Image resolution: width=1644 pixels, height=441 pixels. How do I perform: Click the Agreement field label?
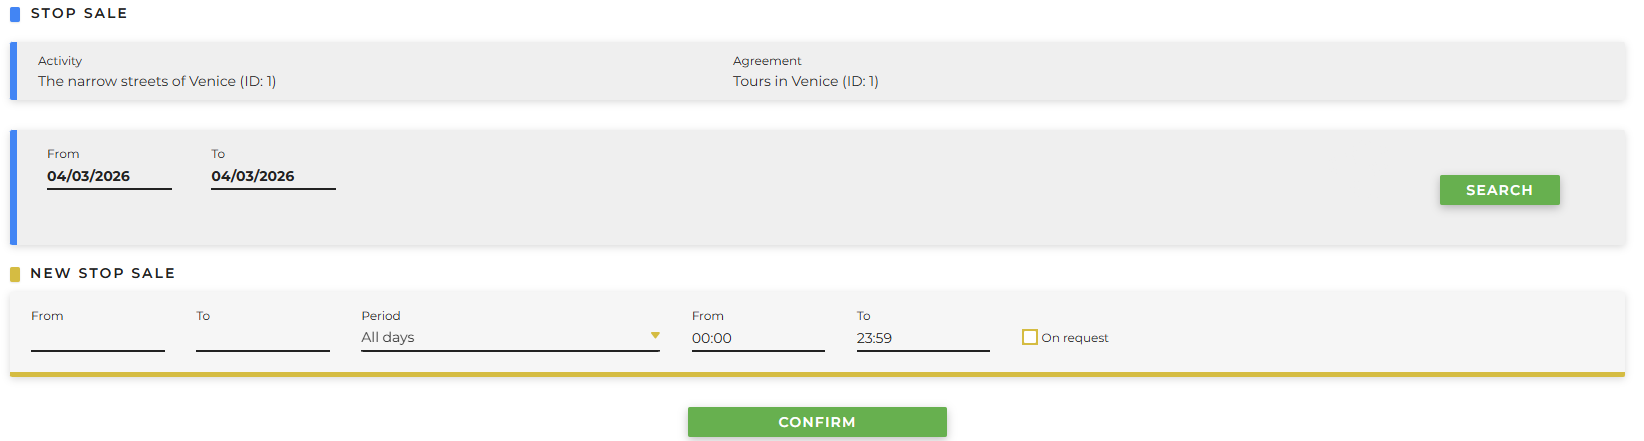[767, 61]
